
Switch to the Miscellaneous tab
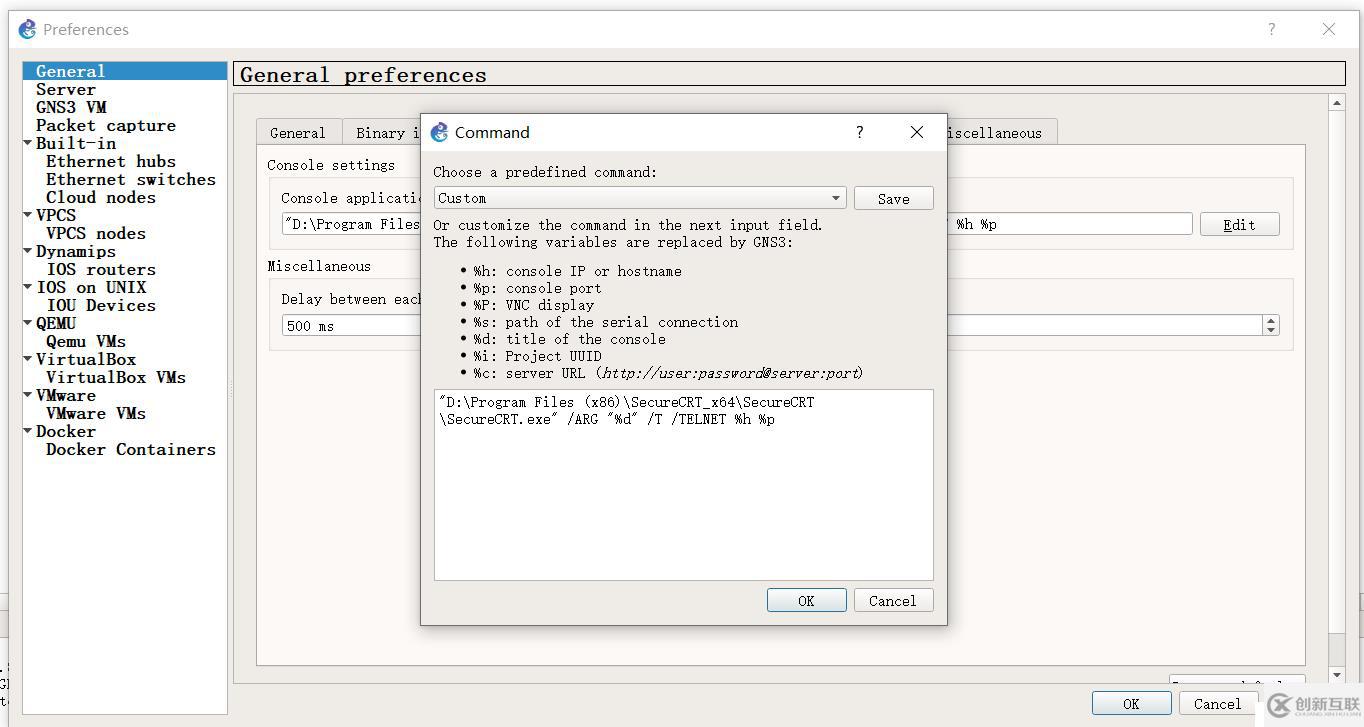pyautogui.click(x=994, y=132)
